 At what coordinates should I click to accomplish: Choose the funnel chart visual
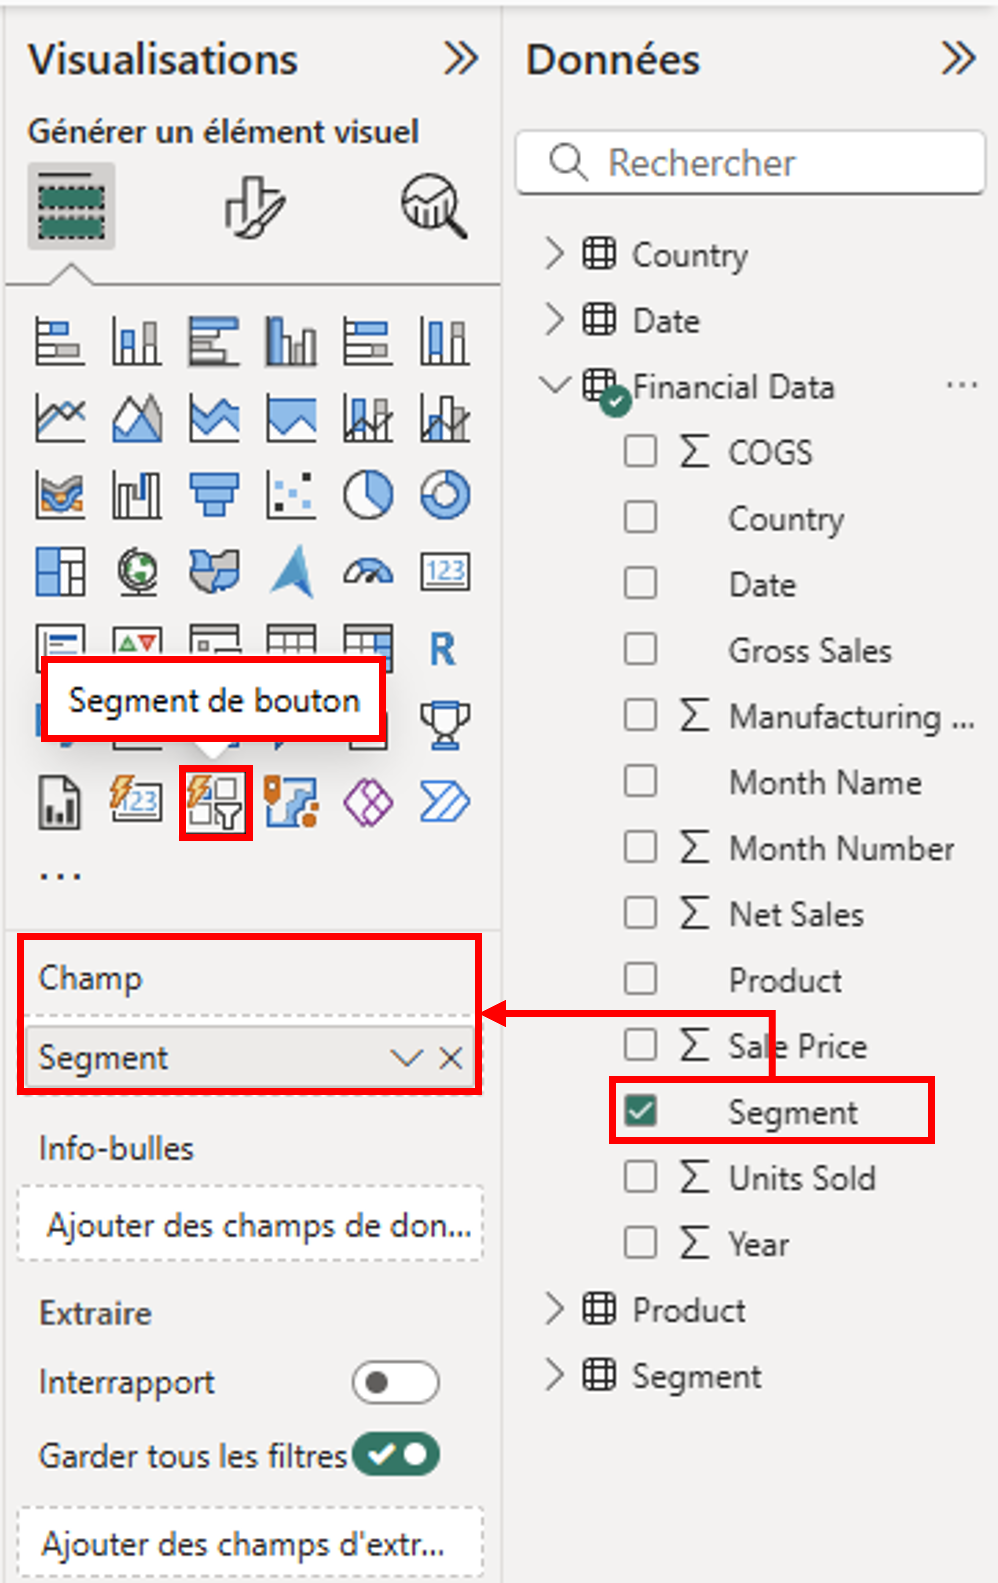[x=214, y=495]
